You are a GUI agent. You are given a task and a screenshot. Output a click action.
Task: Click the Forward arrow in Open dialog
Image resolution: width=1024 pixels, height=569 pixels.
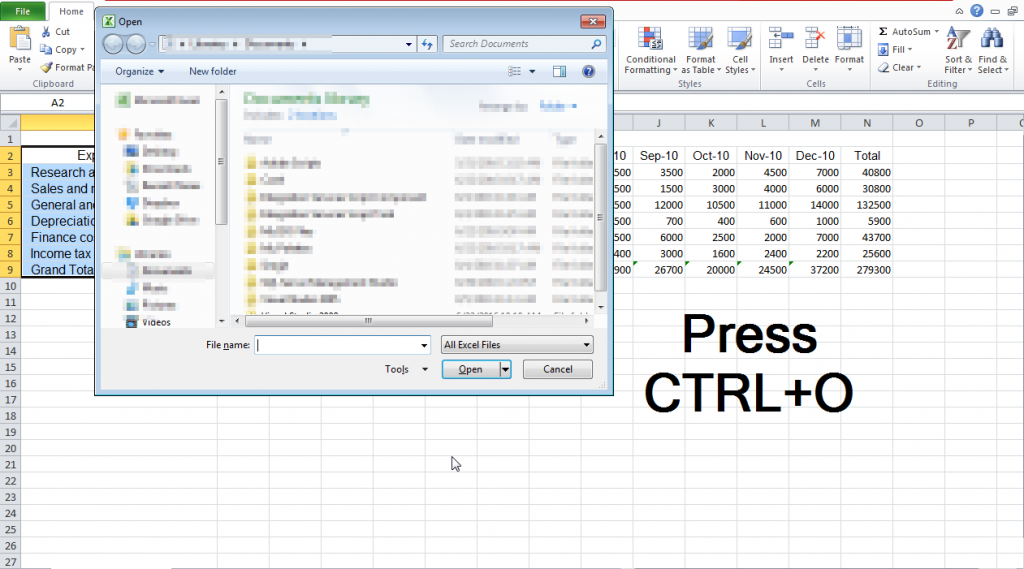[136, 44]
